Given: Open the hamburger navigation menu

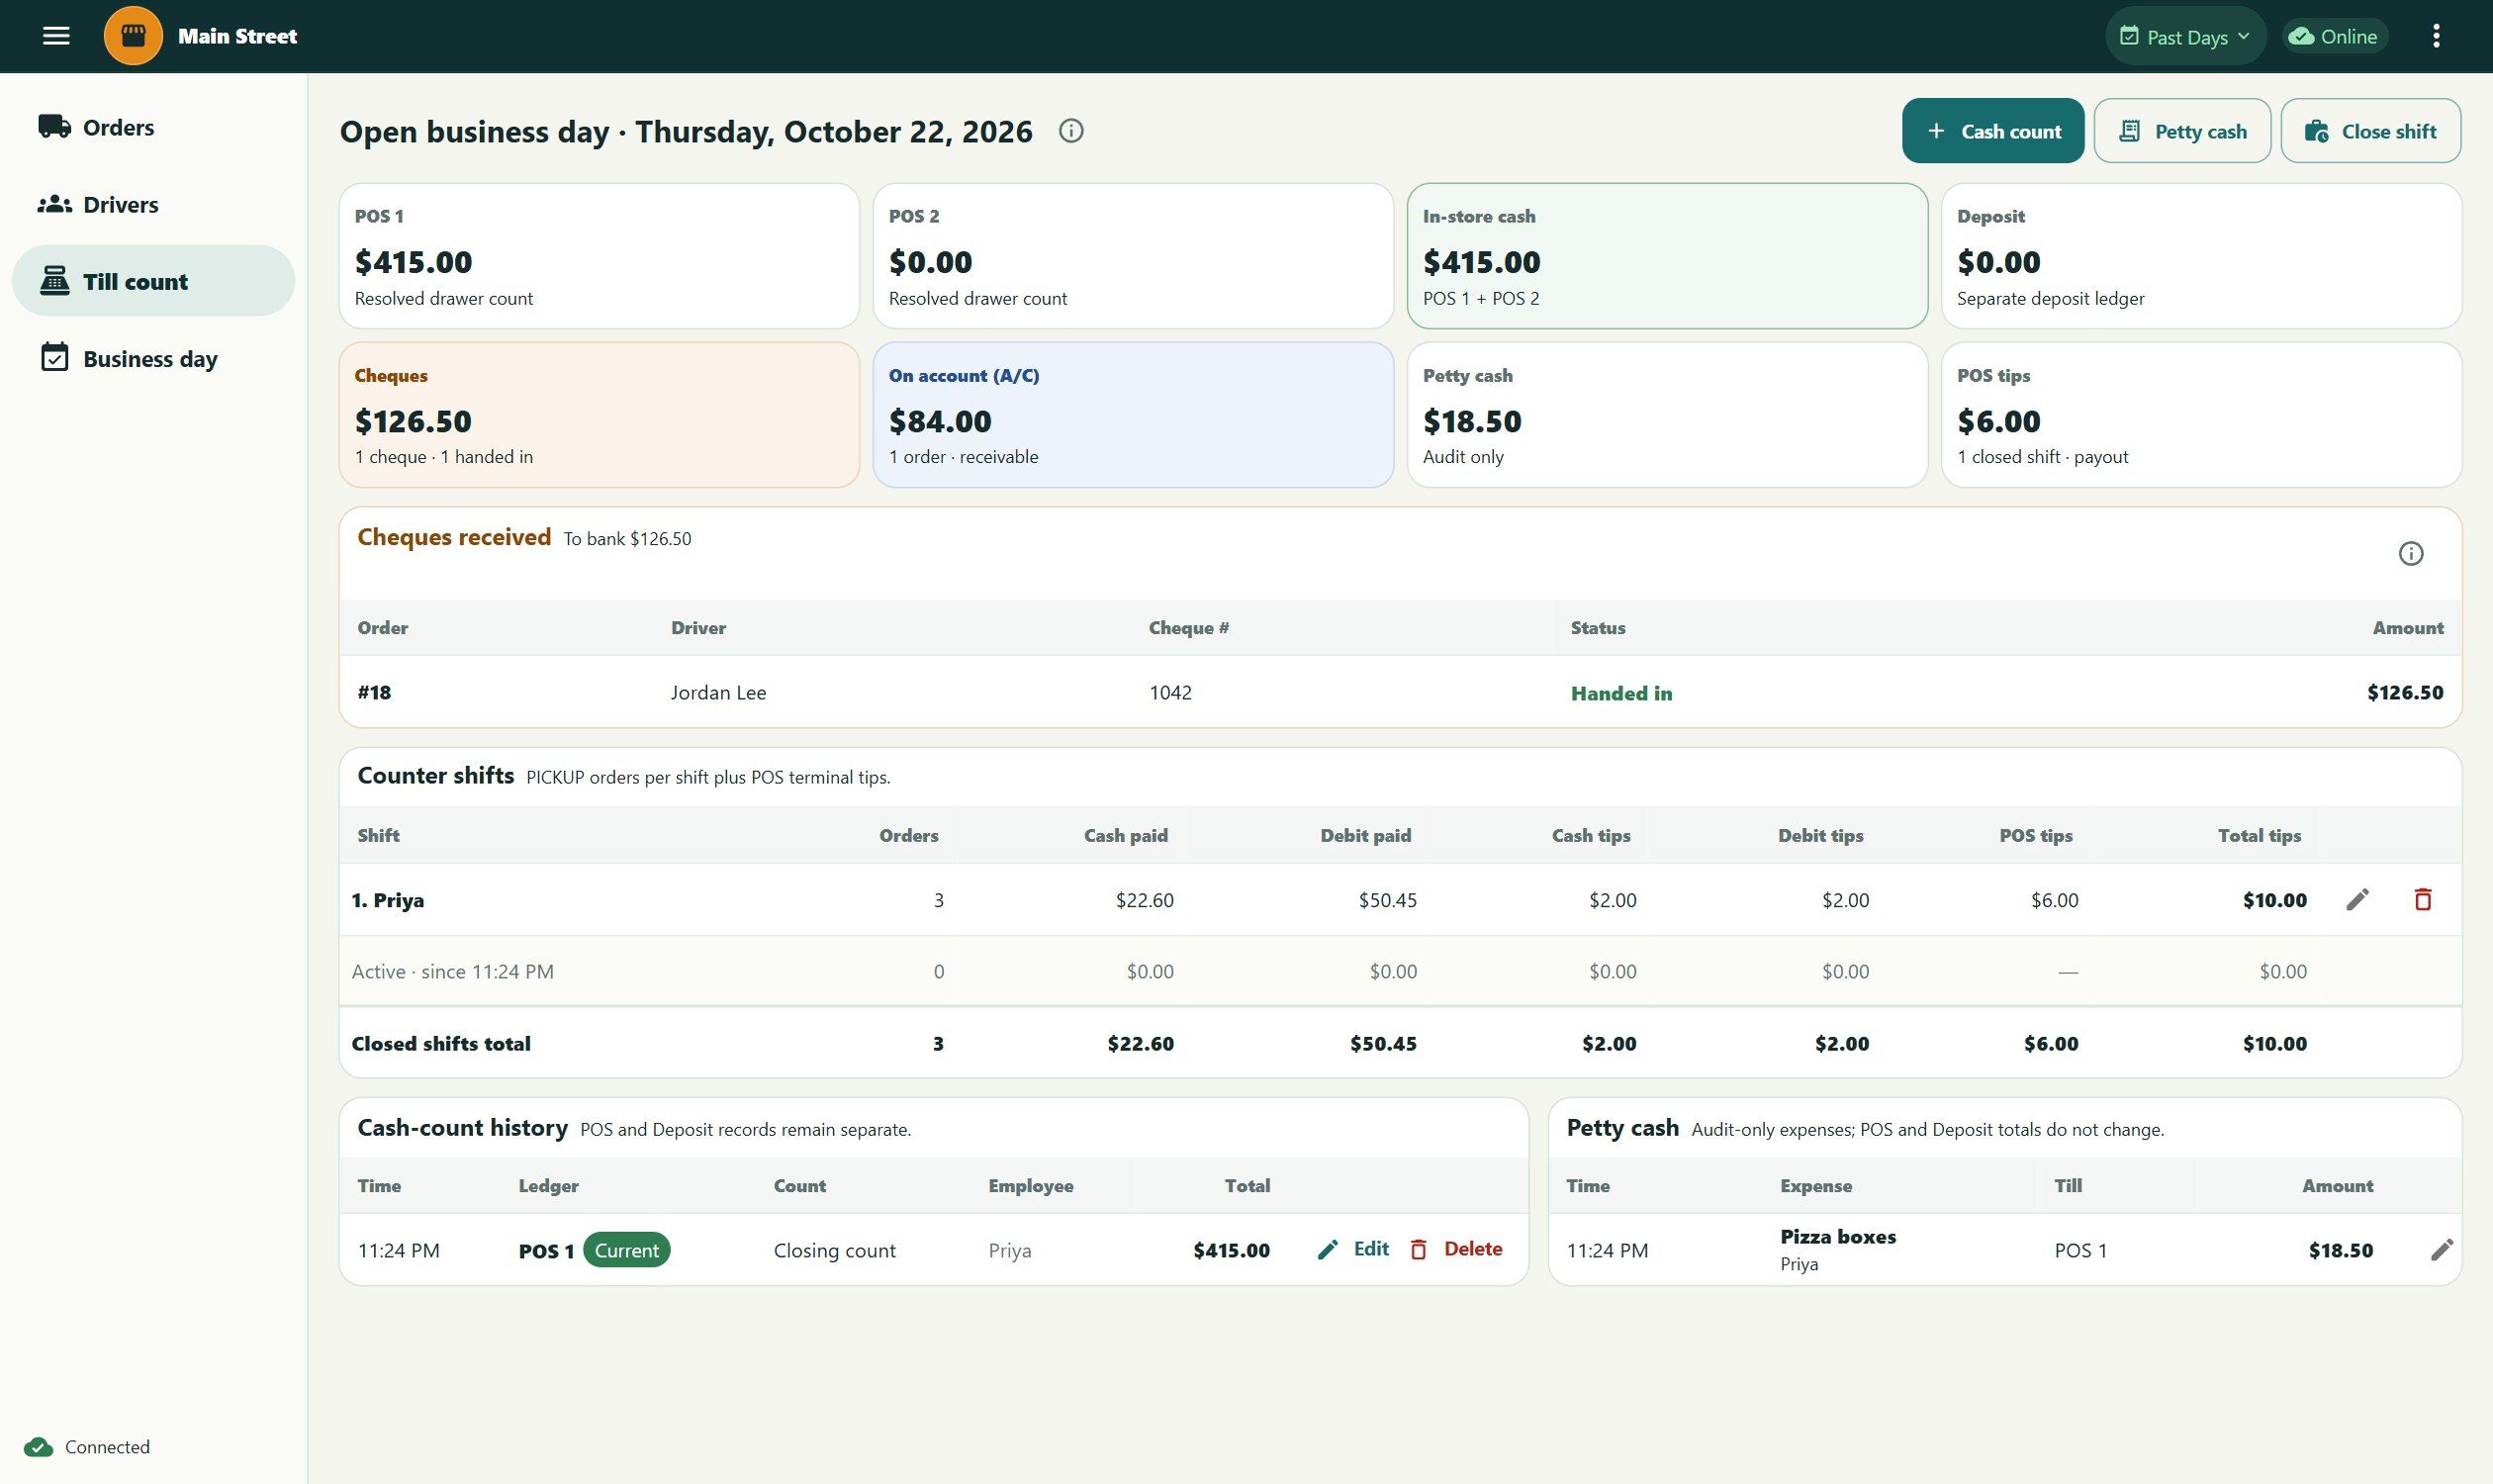Looking at the screenshot, I should coord(56,36).
